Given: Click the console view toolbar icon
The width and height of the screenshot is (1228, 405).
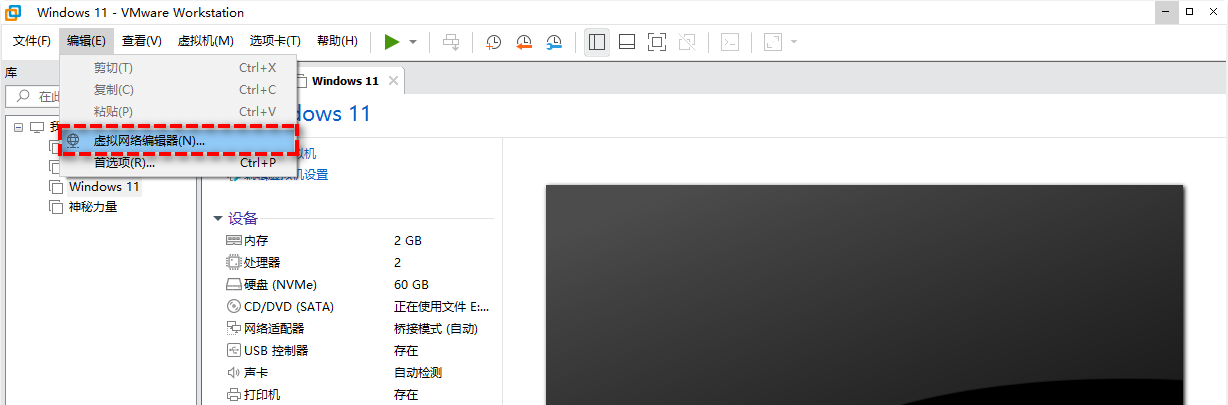Looking at the screenshot, I should point(731,42).
